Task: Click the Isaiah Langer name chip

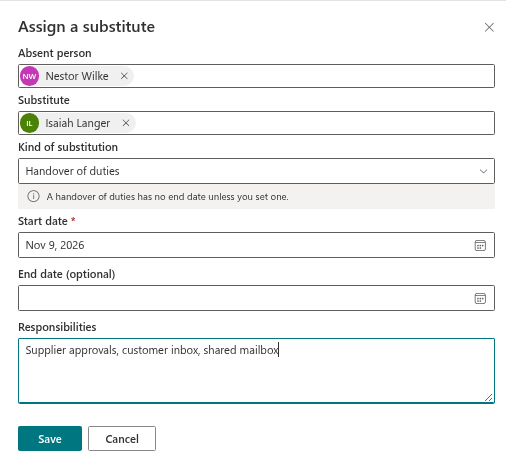Action: 78,123
